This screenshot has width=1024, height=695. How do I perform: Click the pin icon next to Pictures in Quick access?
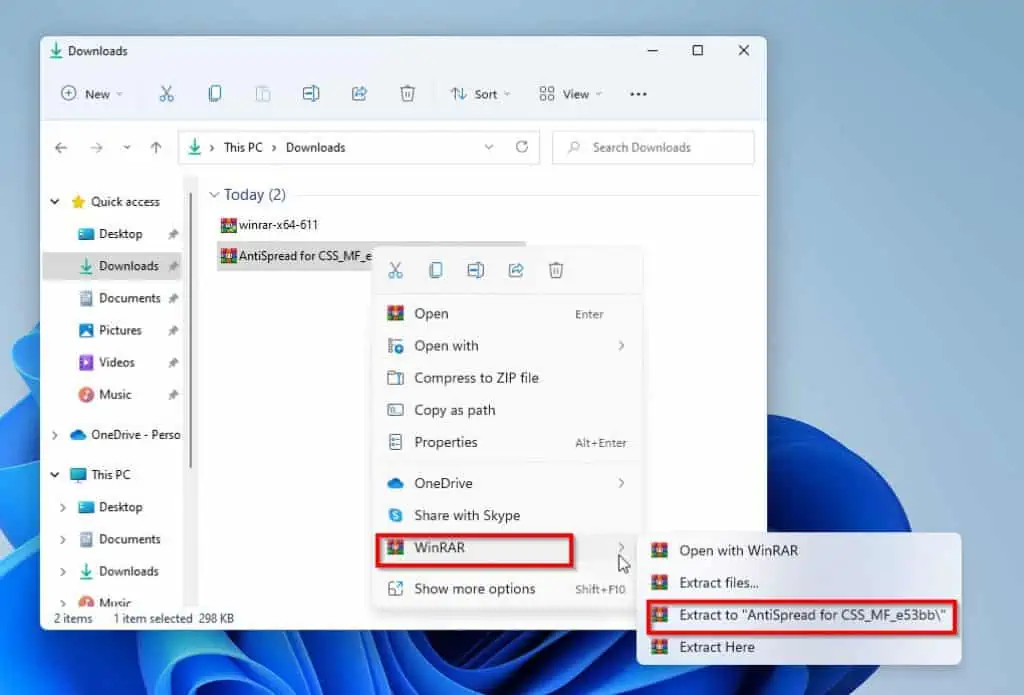[173, 331]
